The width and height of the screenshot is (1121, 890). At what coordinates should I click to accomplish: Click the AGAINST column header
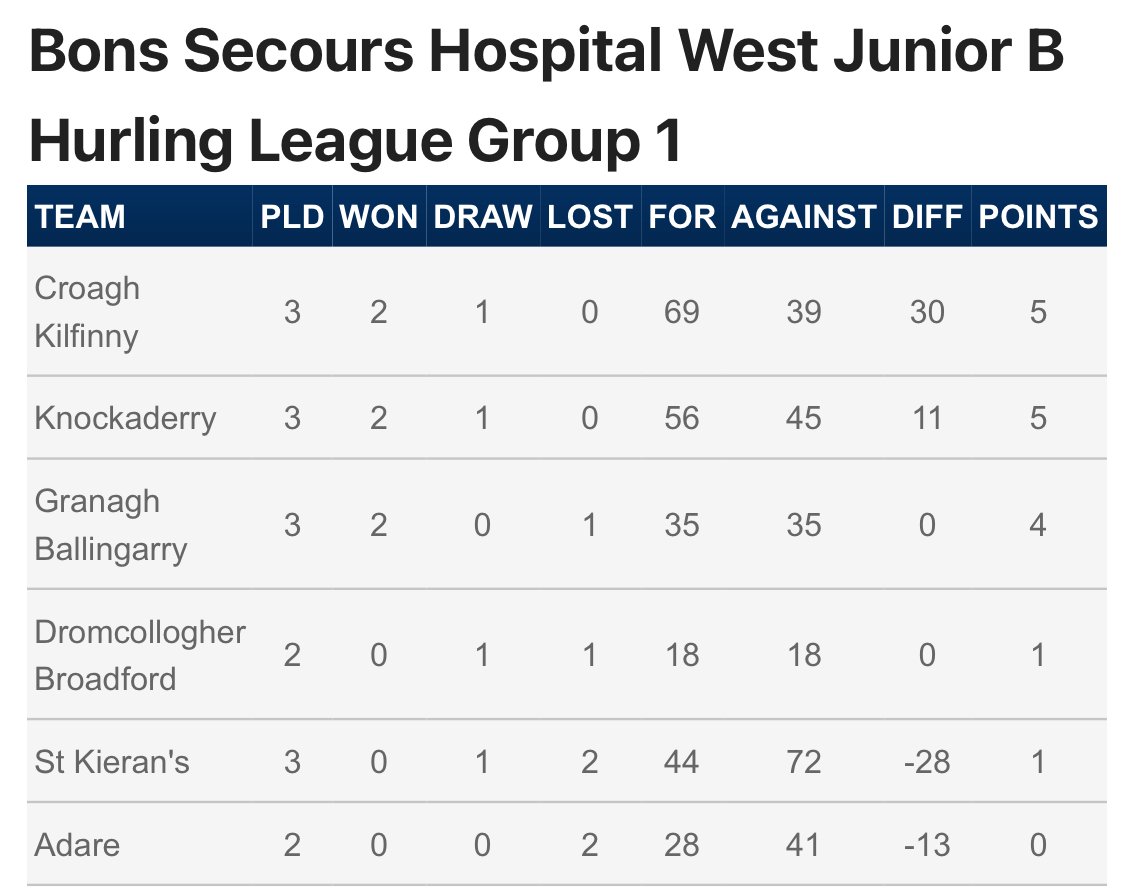click(x=804, y=217)
